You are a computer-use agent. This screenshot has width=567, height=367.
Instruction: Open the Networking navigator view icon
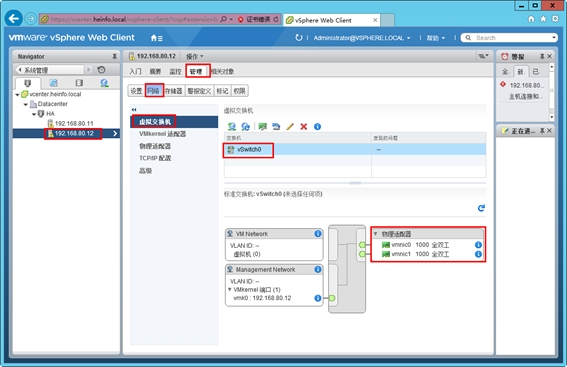[105, 83]
